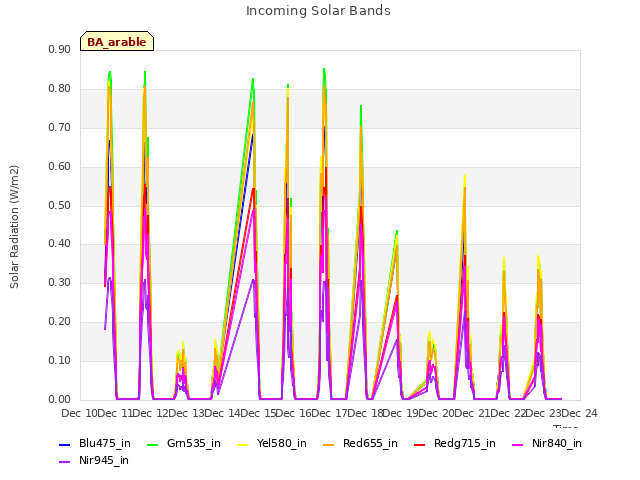Click the 0.70 y-axis tick label
The height and width of the screenshot is (480, 640).
click(x=60, y=127)
